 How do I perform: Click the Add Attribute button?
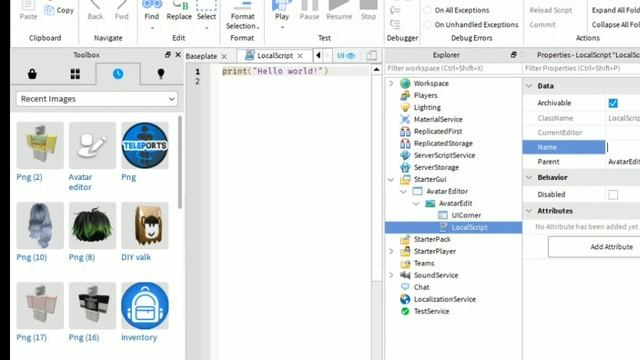click(594, 247)
